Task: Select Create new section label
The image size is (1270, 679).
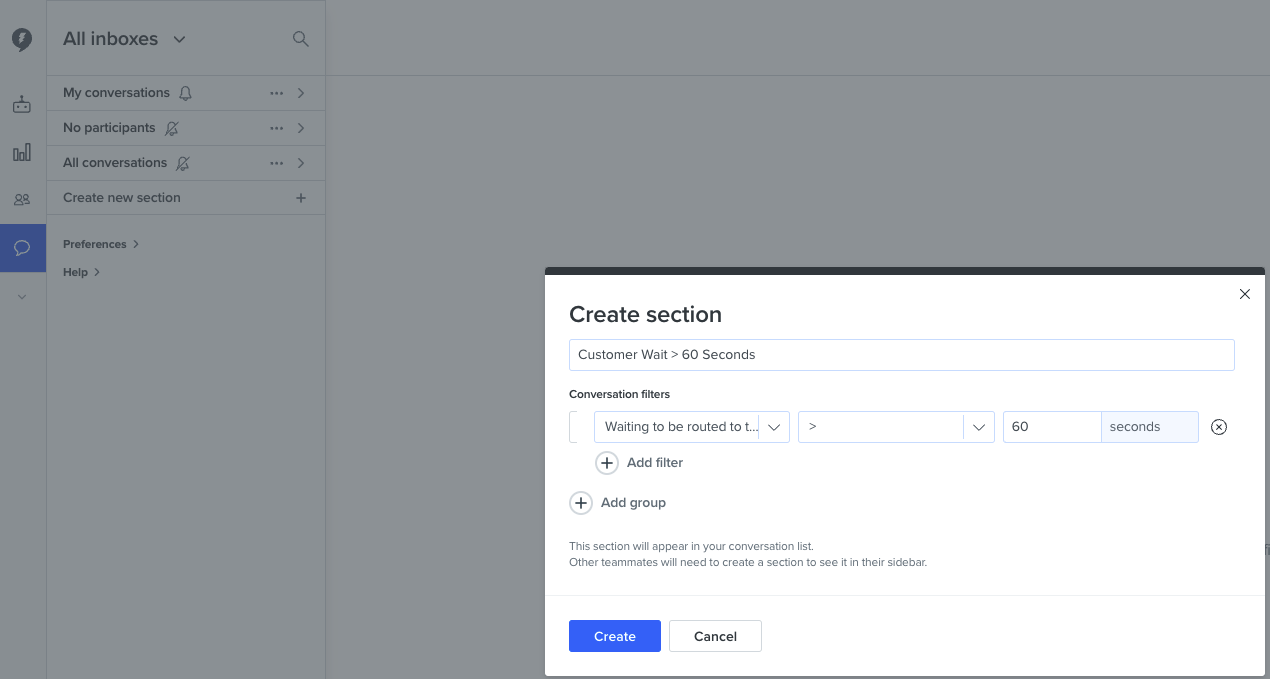Action: coord(122,198)
